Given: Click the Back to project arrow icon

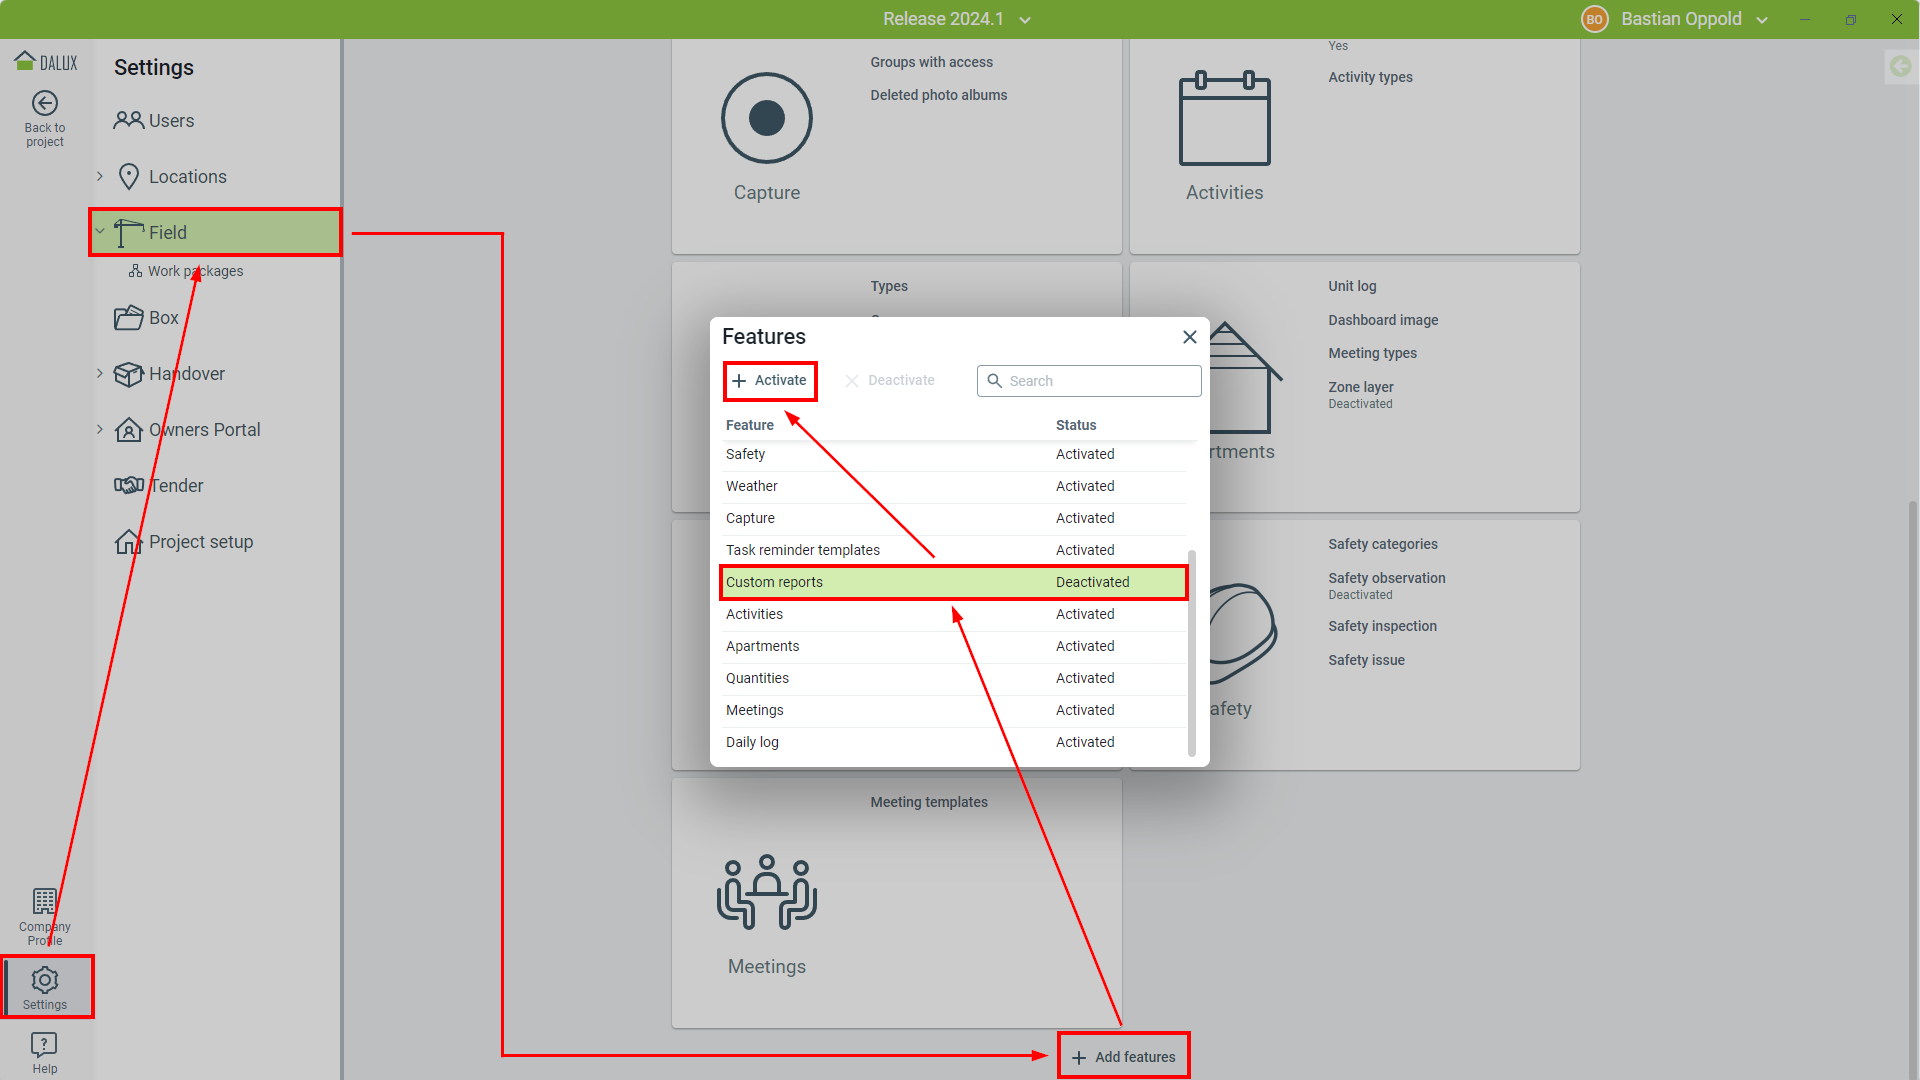Looking at the screenshot, I should click(45, 104).
